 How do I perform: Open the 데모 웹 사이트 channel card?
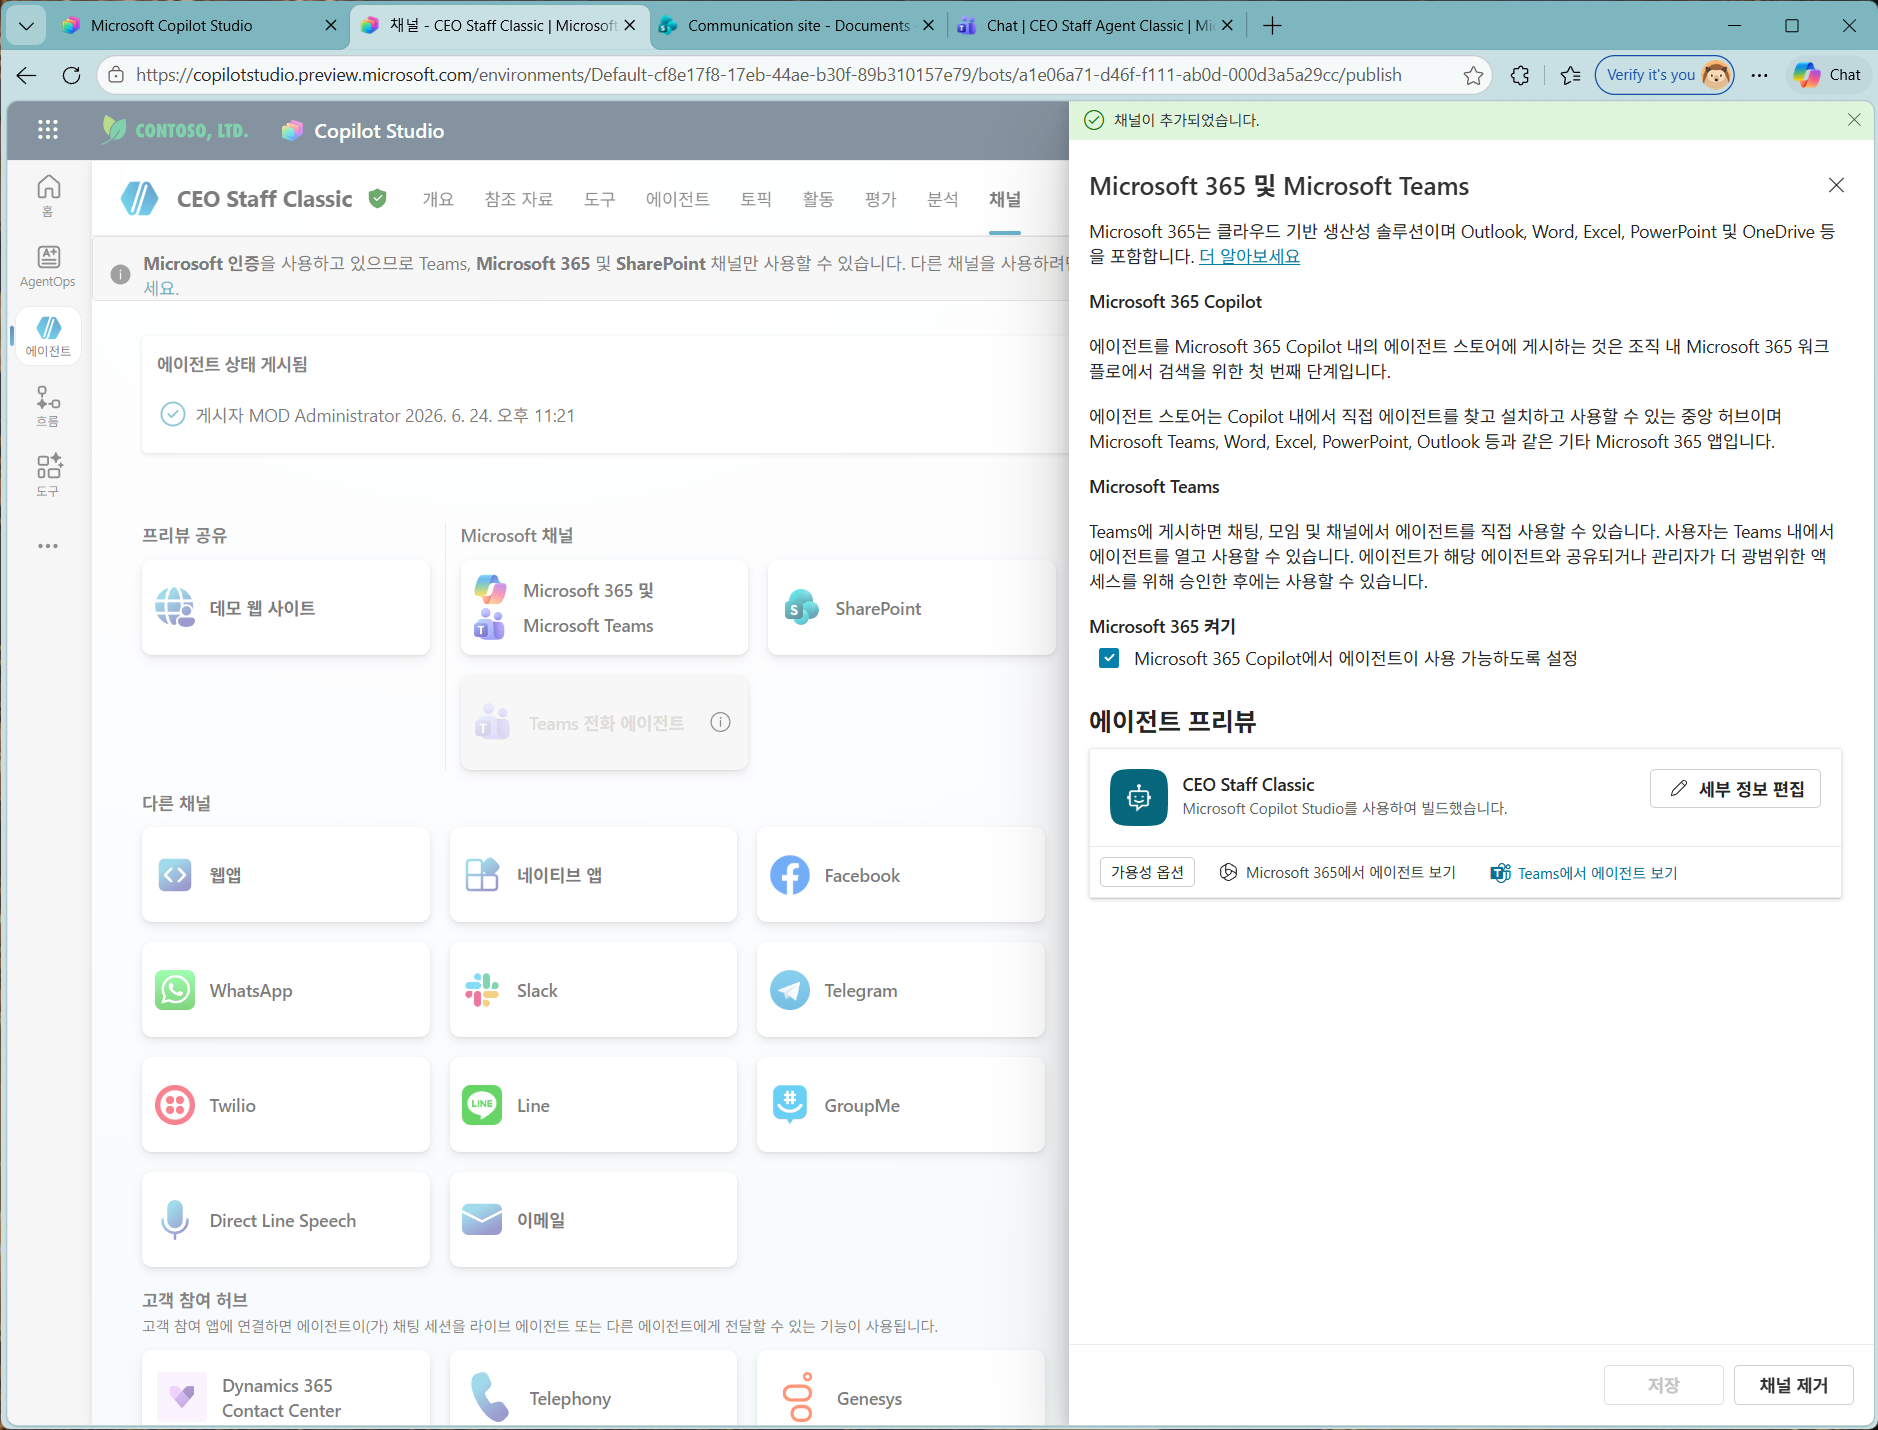point(286,608)
